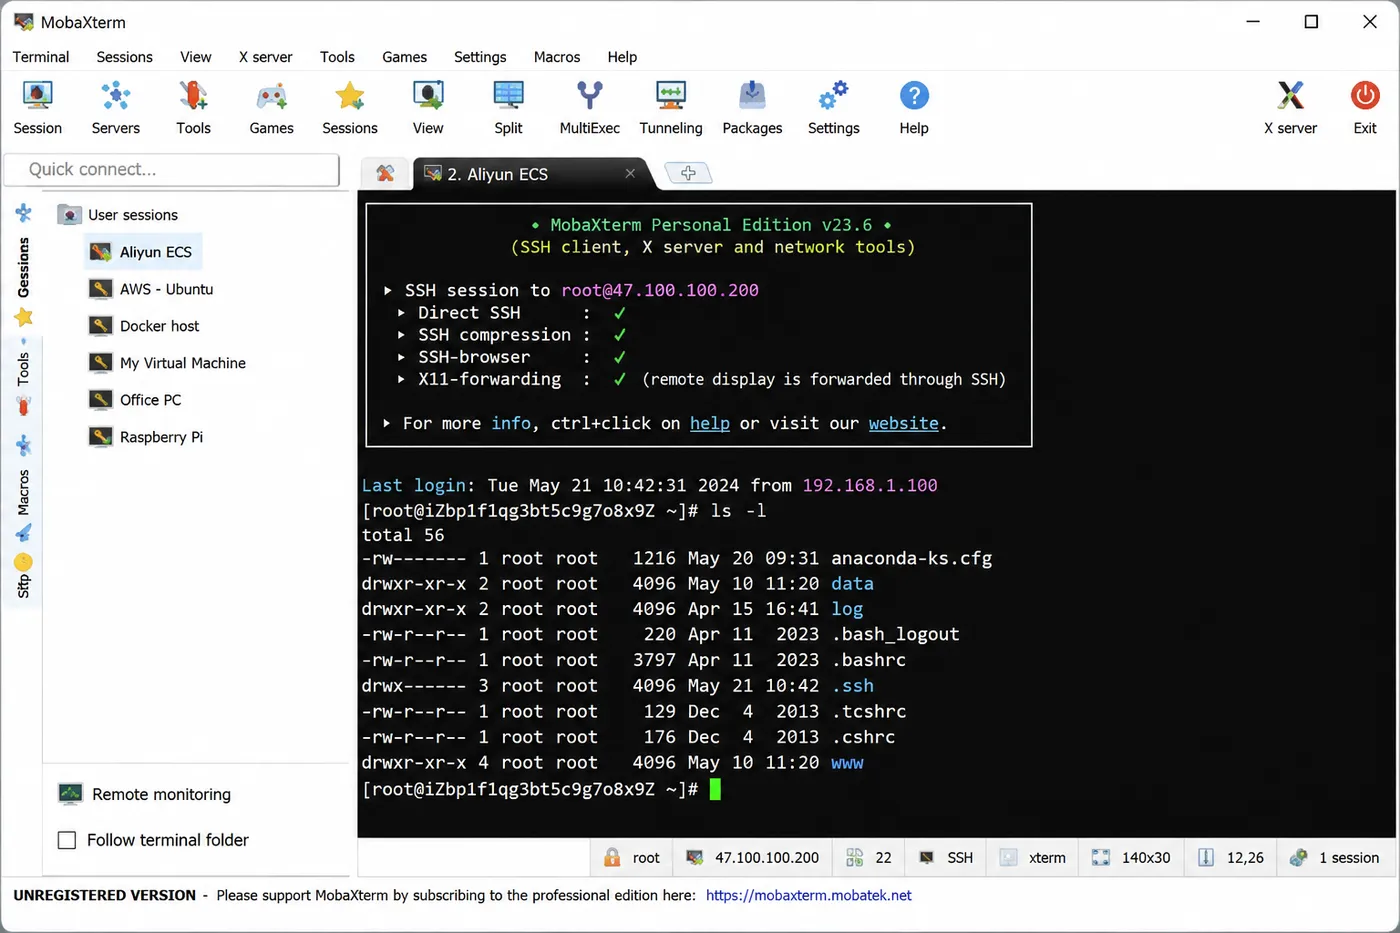Enable the Follow terminal folder checkbox
This screenshot has width=1400, height=933.
tap(67, 840)
